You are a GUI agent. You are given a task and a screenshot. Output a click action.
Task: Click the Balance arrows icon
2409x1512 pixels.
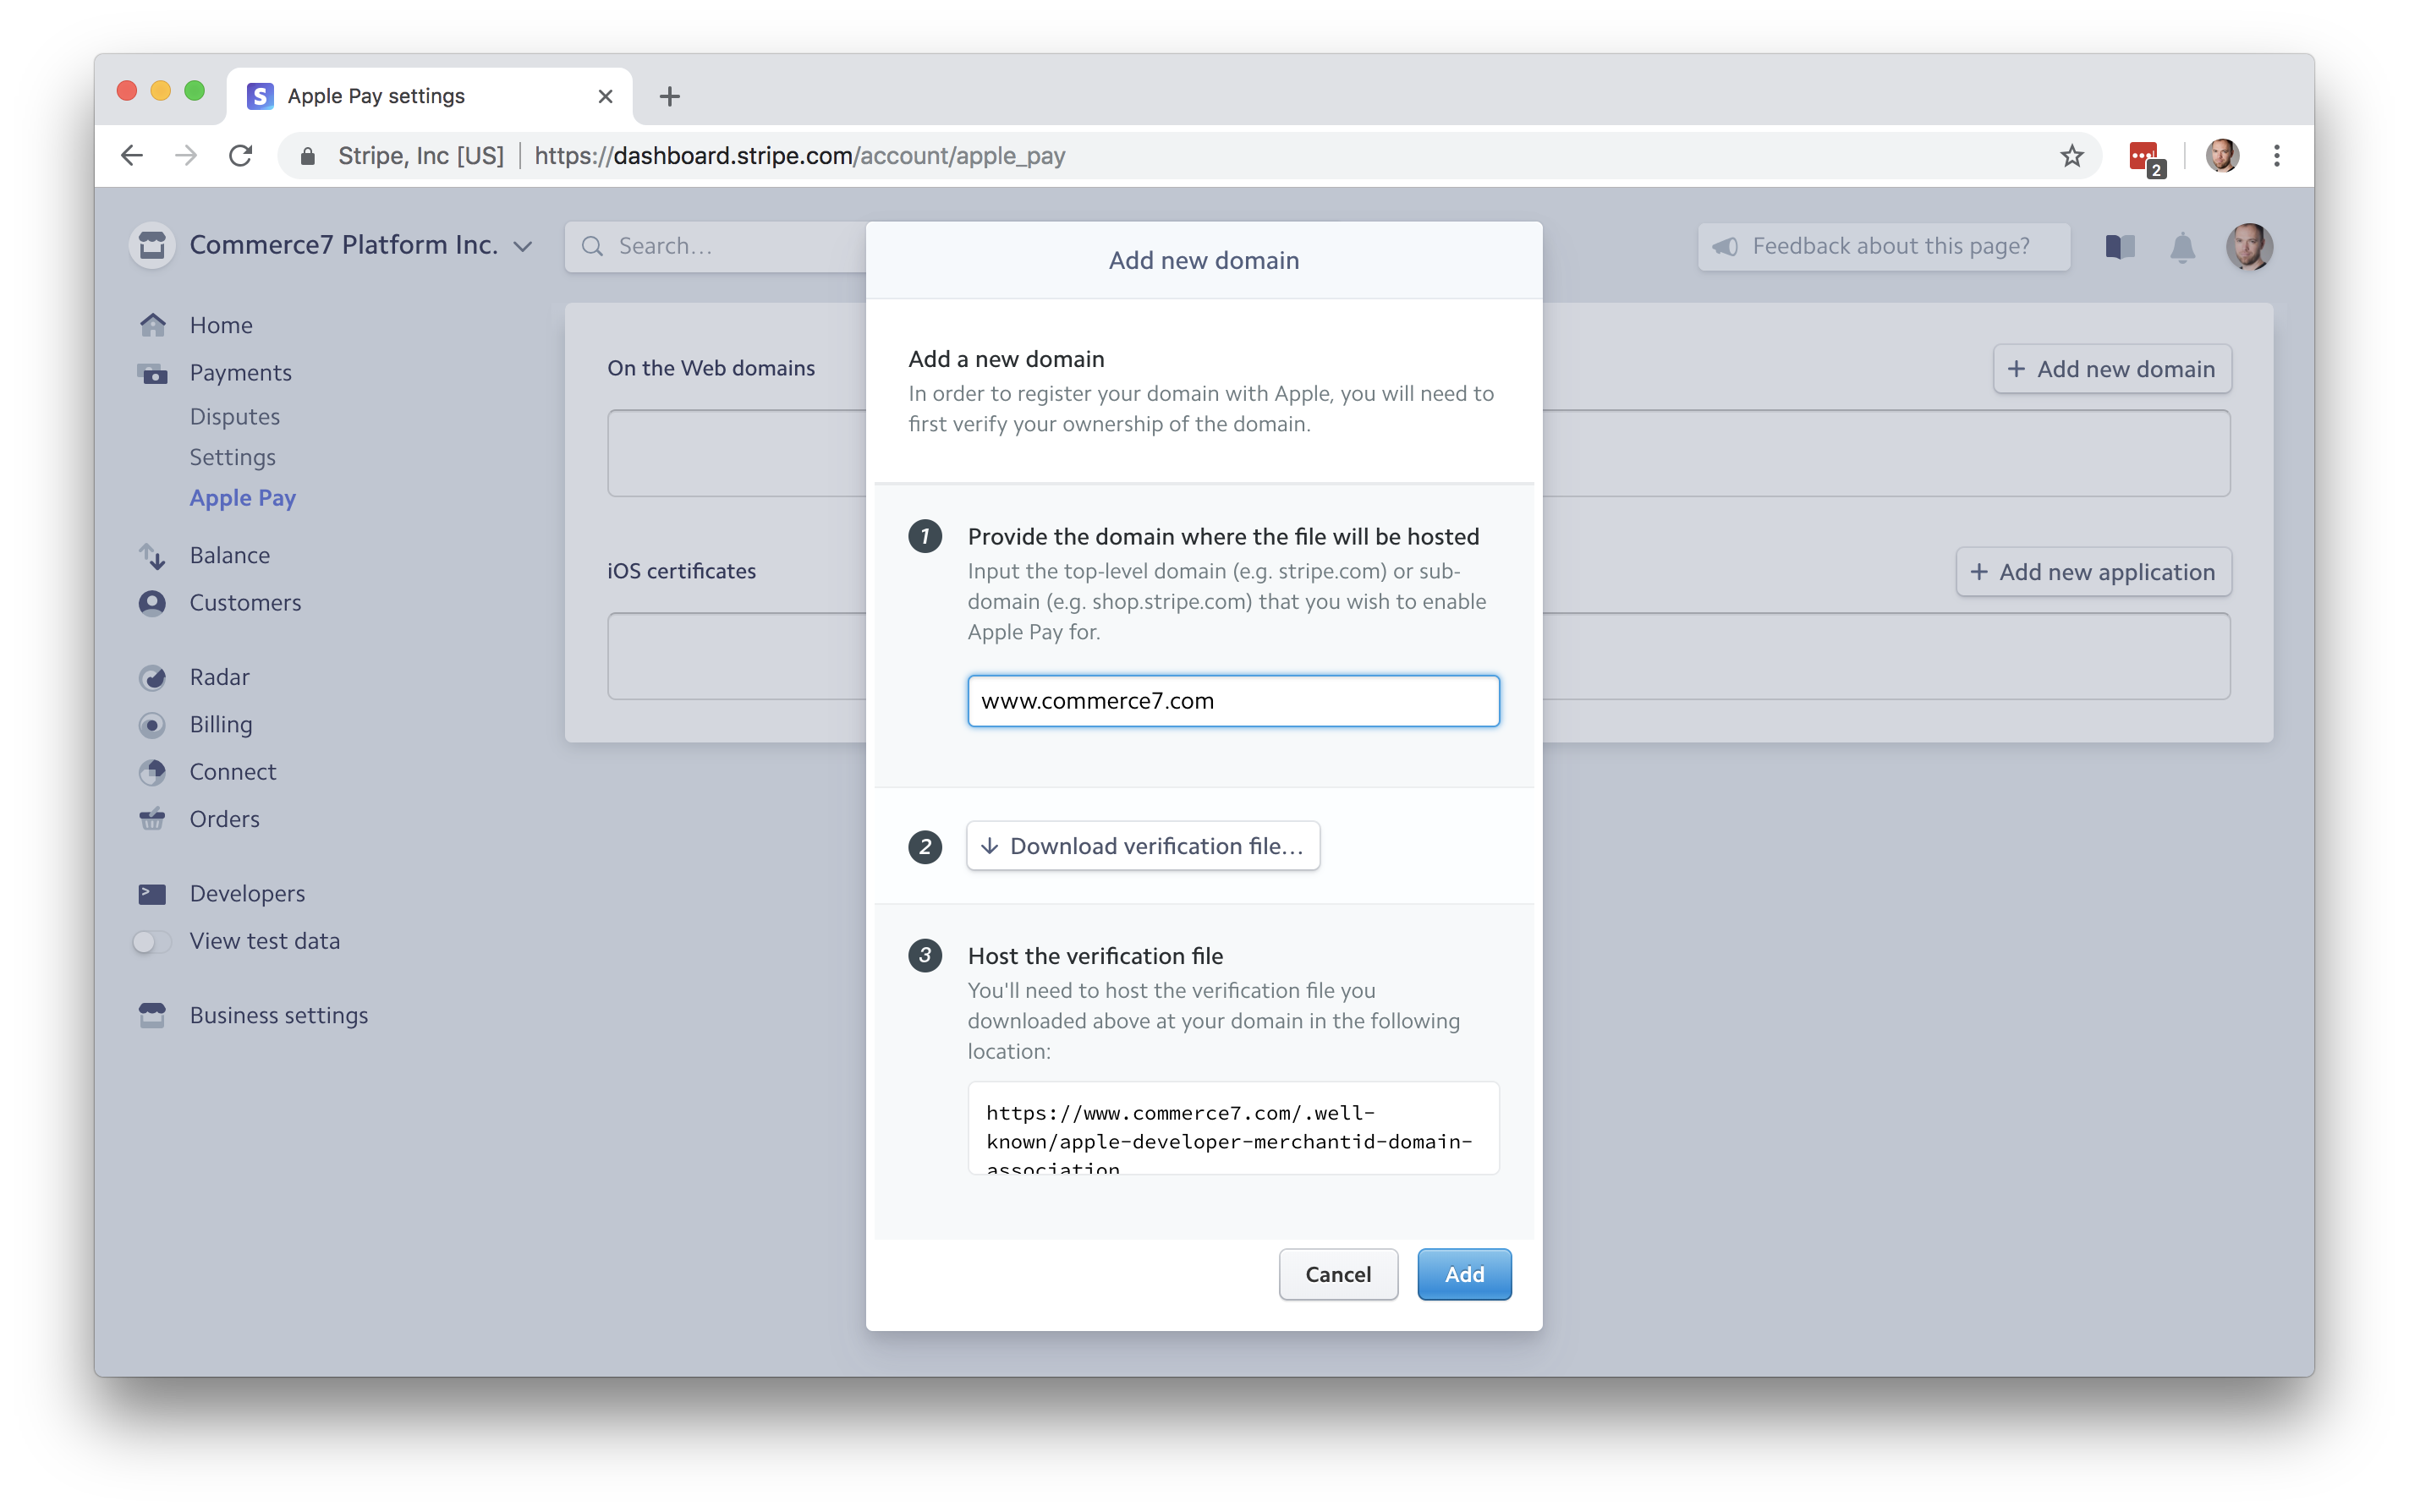pyautogui.click(x=152, y=556)
